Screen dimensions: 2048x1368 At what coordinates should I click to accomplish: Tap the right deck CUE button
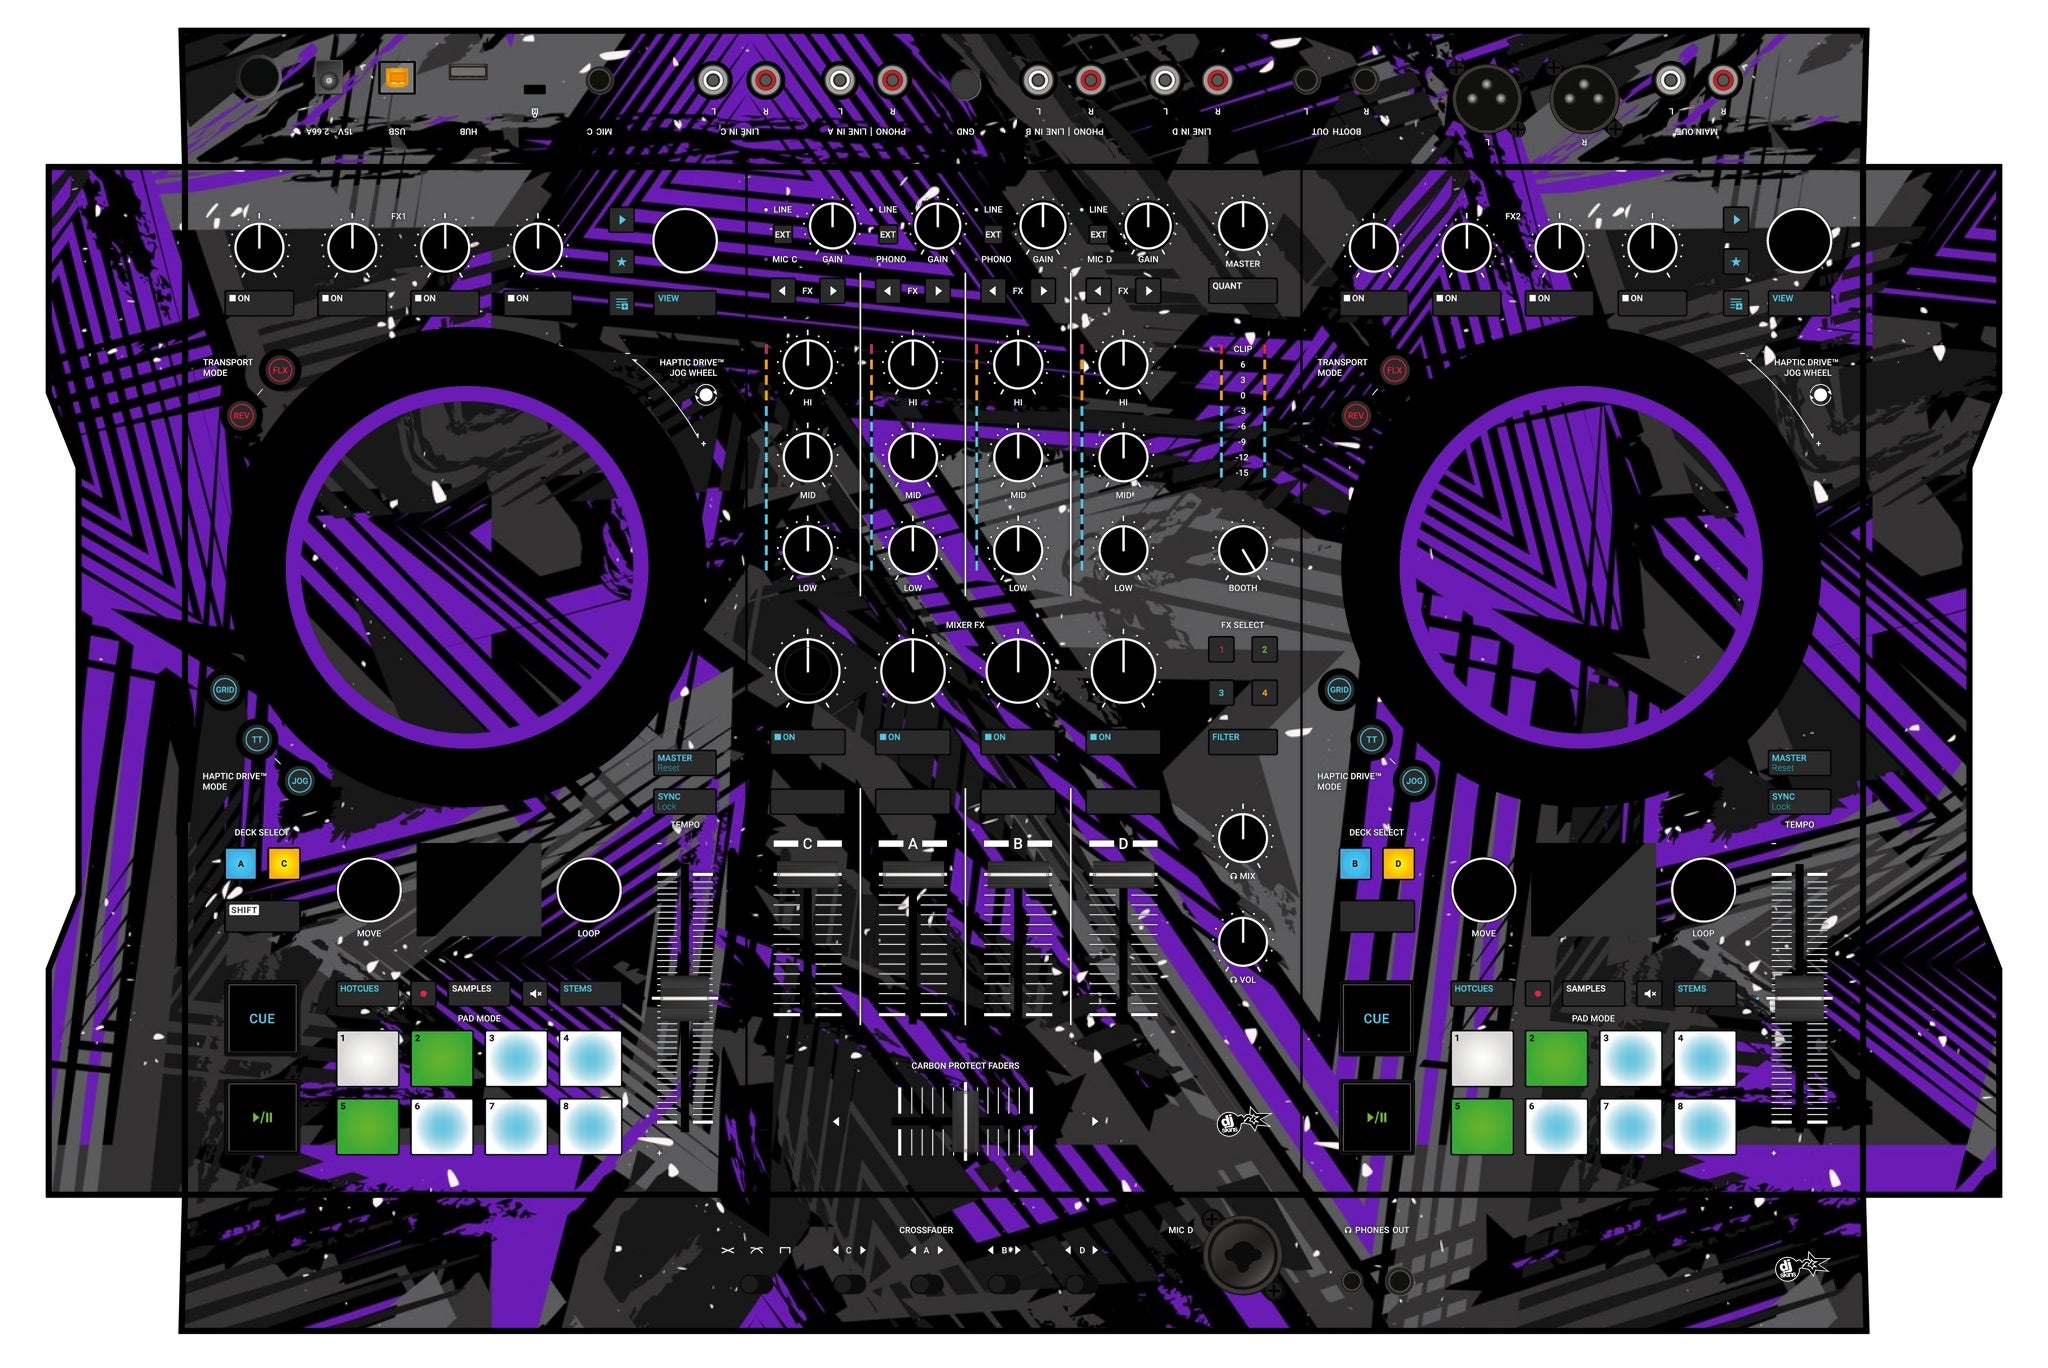[x=1376, y=1018]
